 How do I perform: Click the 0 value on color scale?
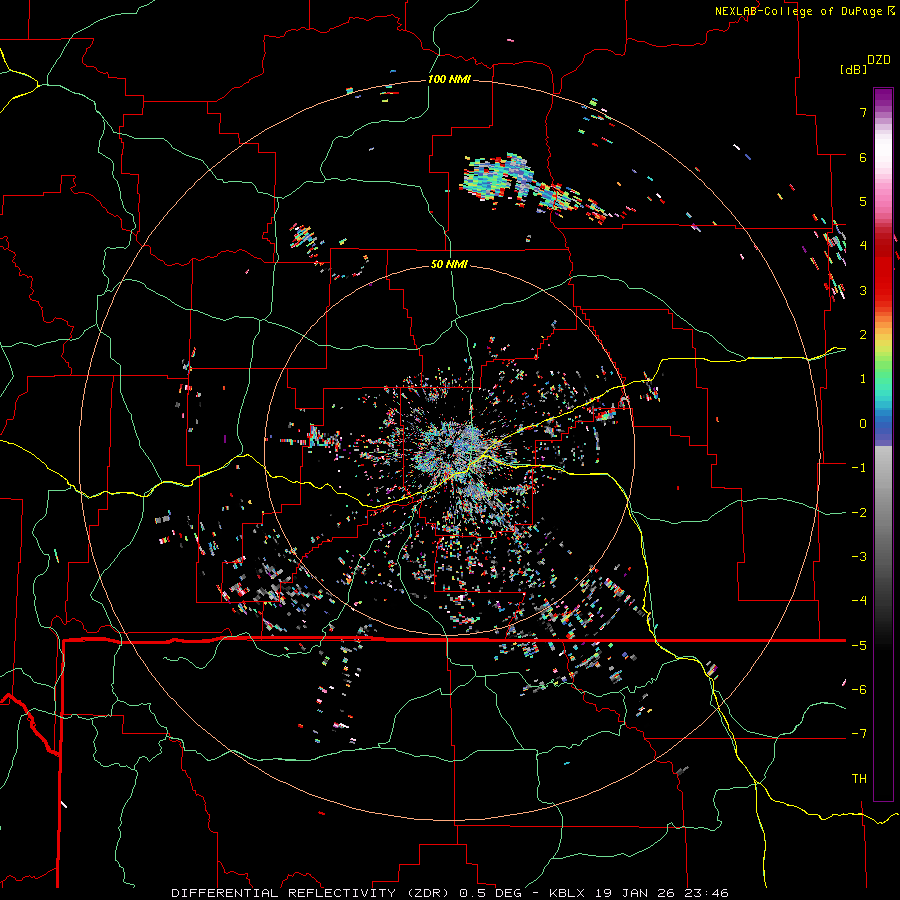point(863,424)
